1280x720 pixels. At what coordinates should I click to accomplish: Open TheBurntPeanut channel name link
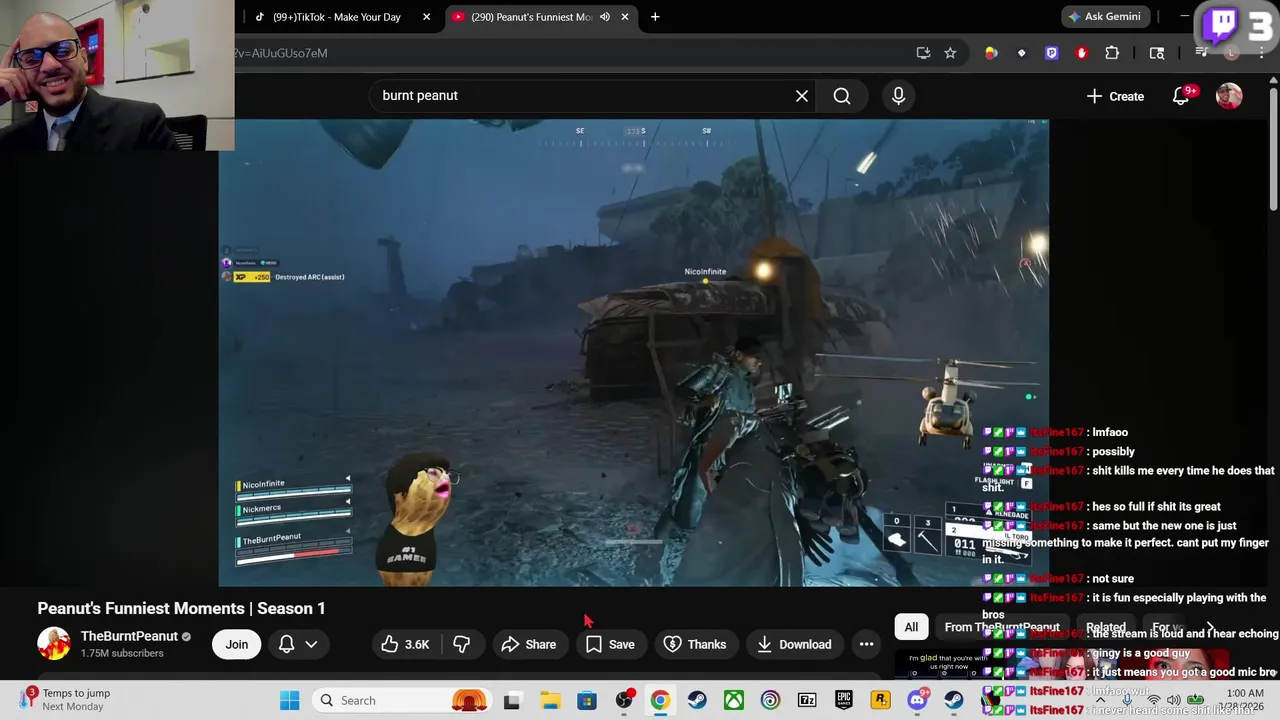pos(129,636)
